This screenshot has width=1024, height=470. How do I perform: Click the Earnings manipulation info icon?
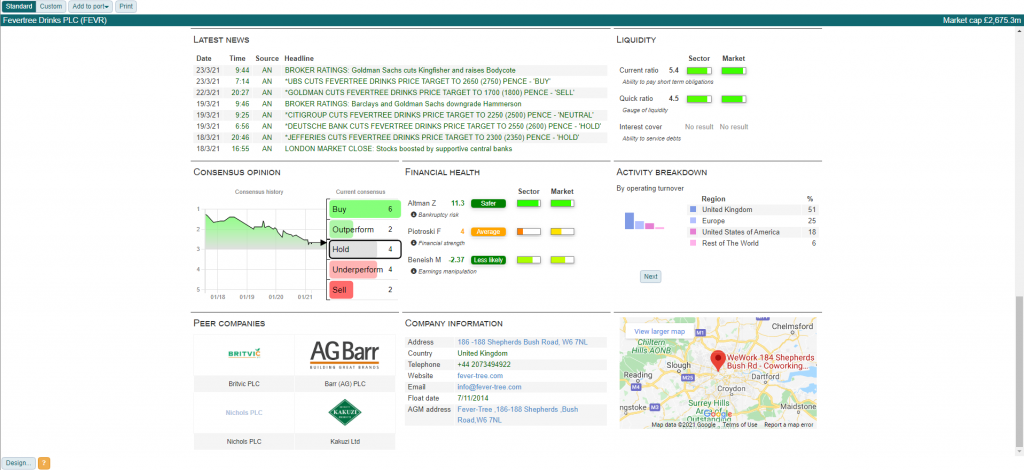tap(413, 271)
